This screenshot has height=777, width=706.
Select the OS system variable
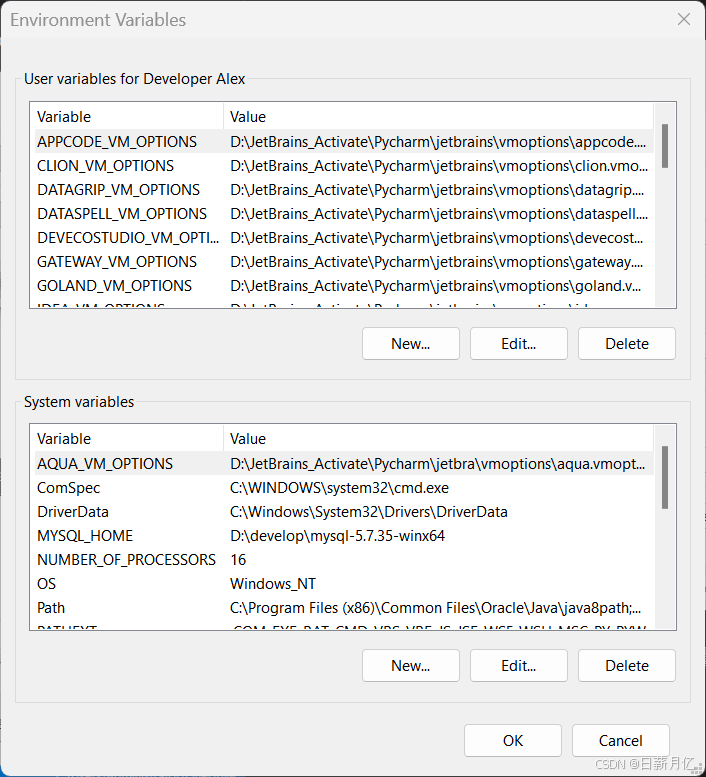coord(344,584)
